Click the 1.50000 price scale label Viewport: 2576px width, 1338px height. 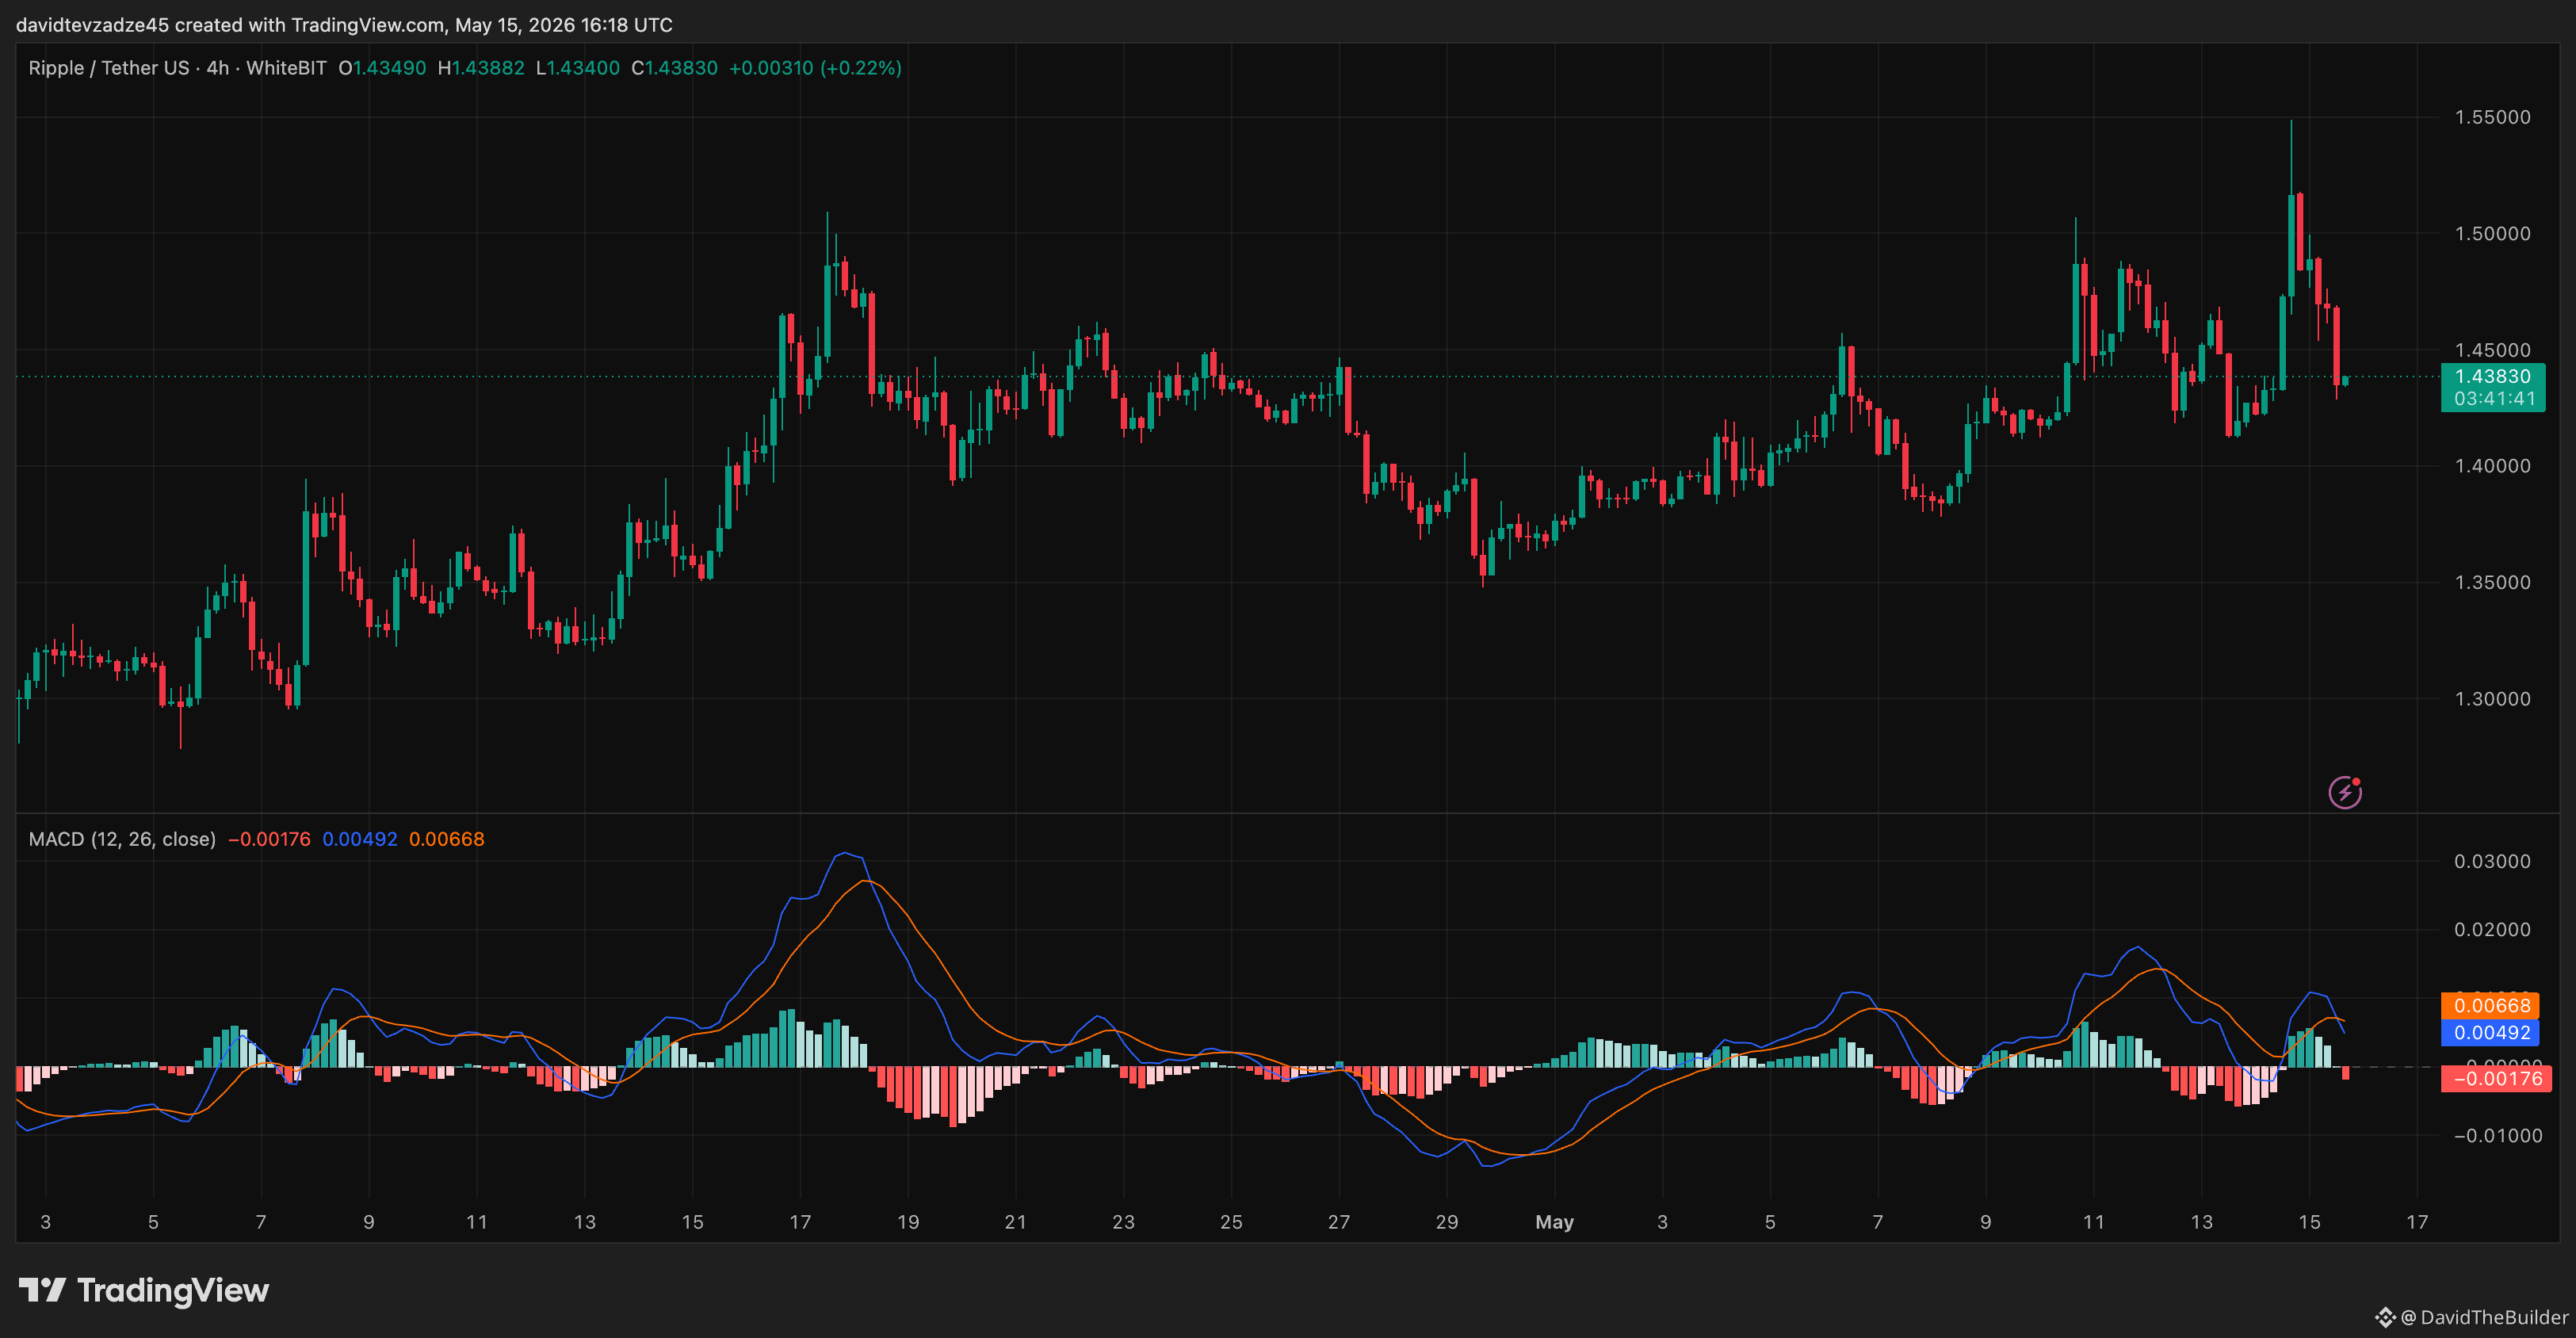coord(2493,233)
